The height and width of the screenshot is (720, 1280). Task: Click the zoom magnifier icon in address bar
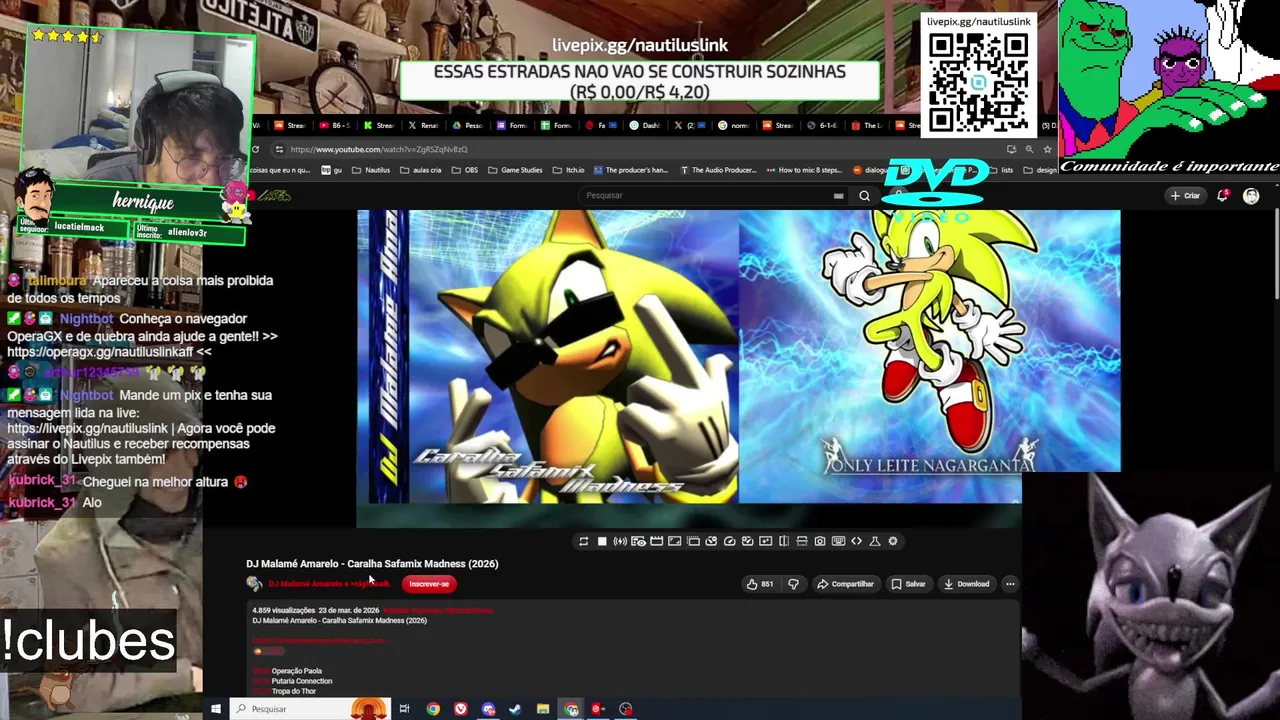tap(1029, 149)
